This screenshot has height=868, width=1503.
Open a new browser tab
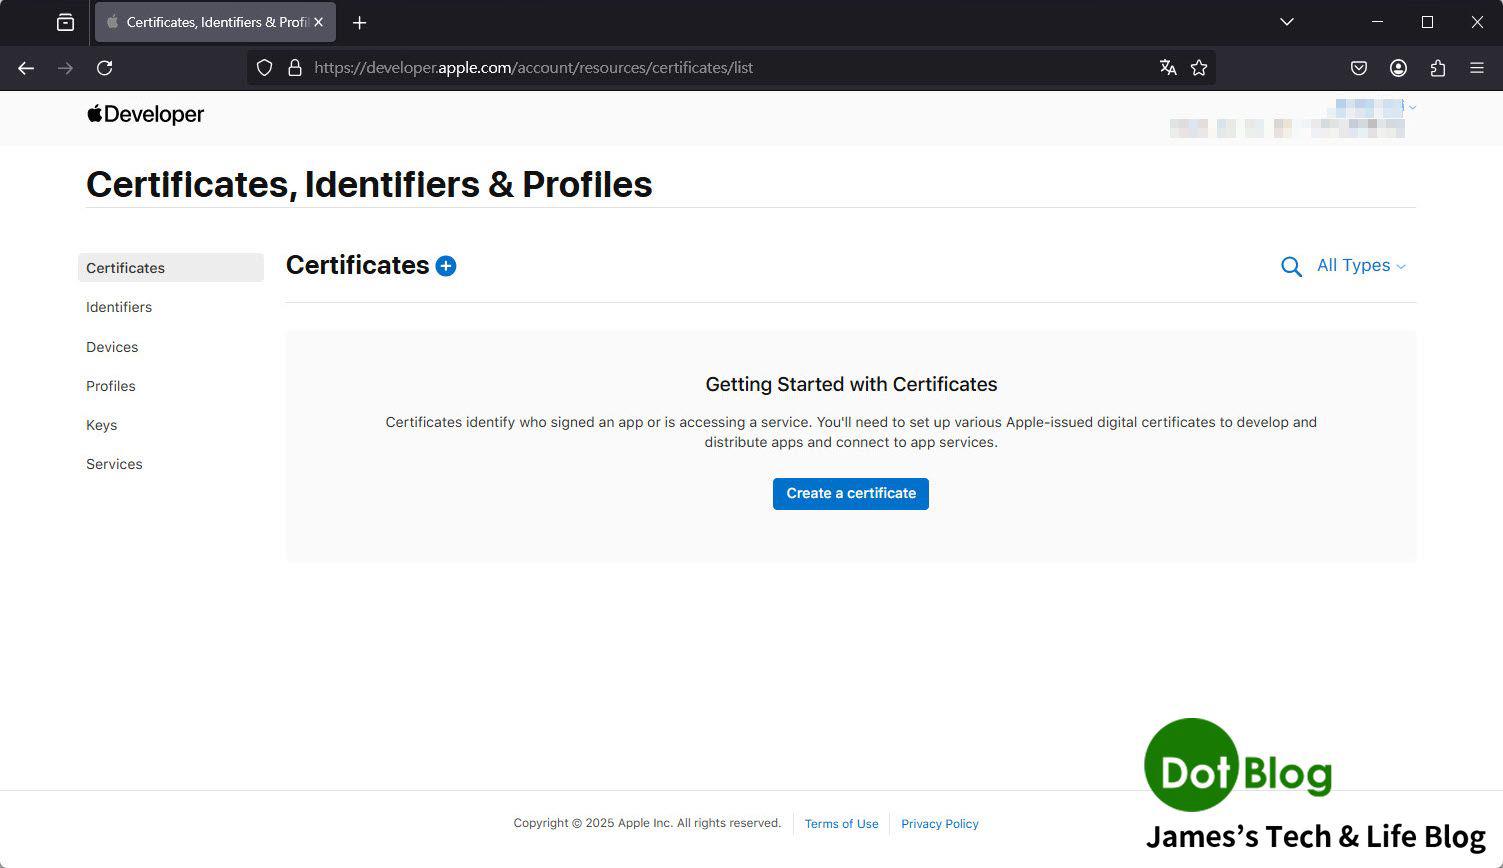click(x=360, y=23)
